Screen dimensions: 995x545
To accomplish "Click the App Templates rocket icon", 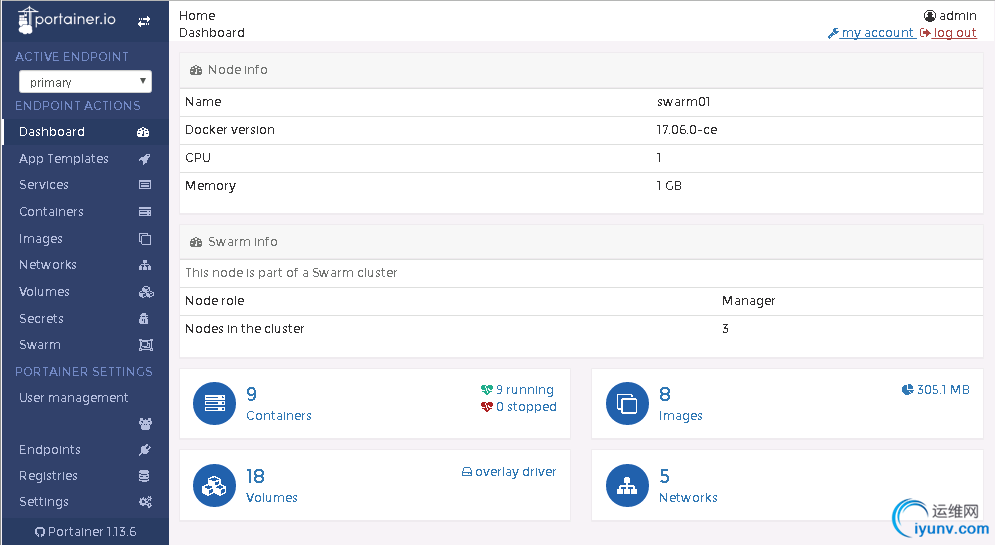I will pyautogui.click(x=145, y=159).
